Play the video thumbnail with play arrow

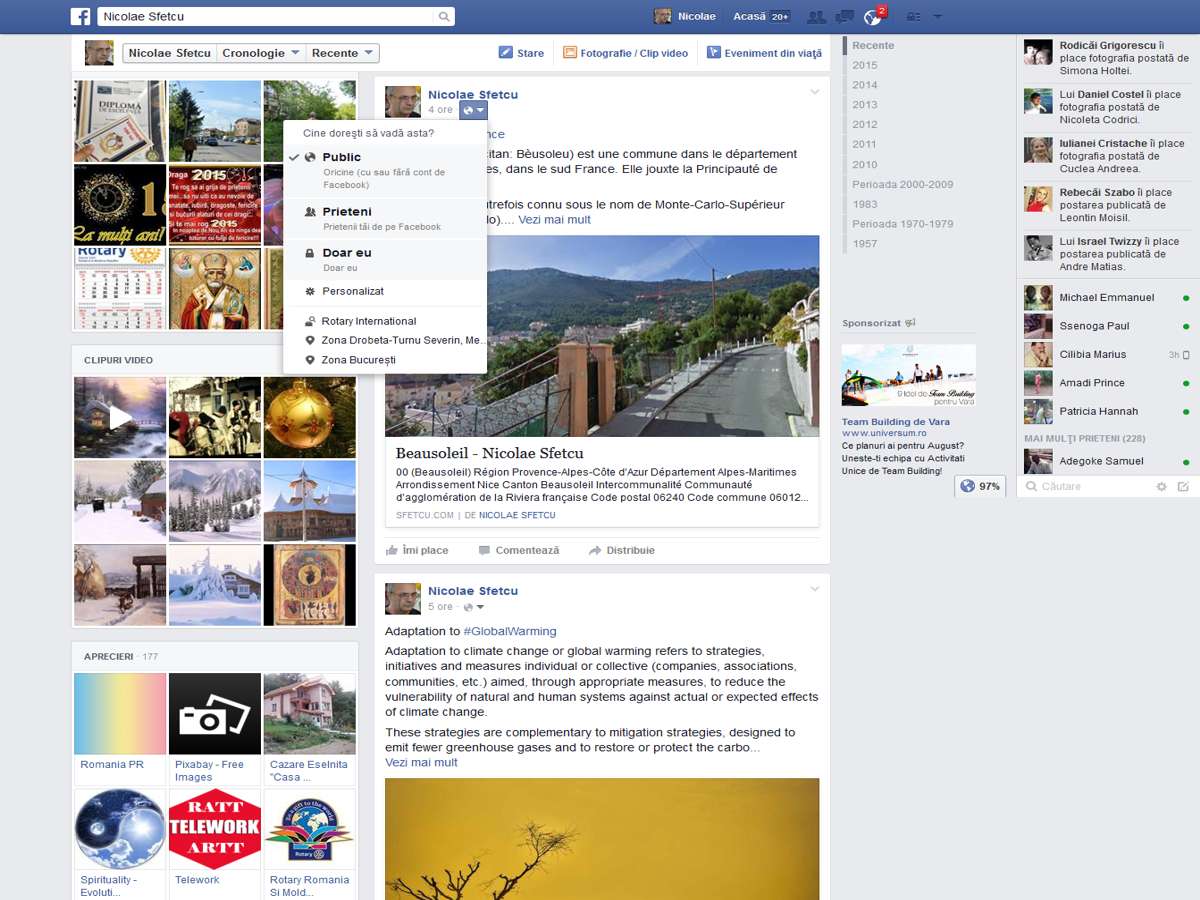(x=120, y=417)
